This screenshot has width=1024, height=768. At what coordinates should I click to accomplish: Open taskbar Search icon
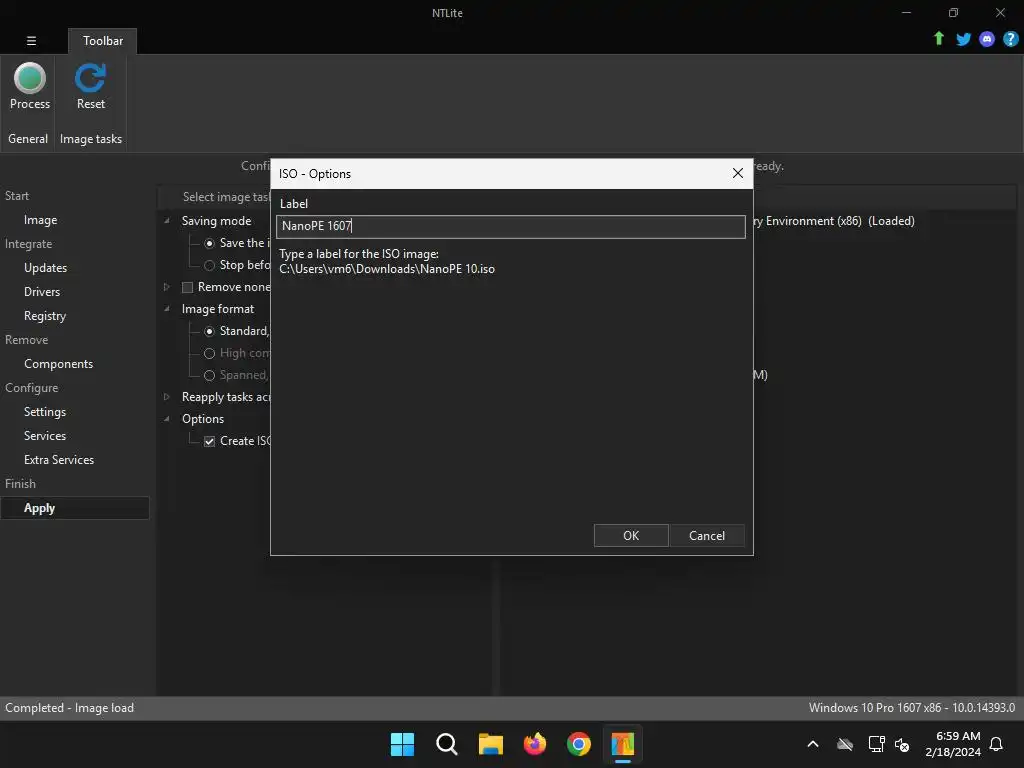point(447,744)
